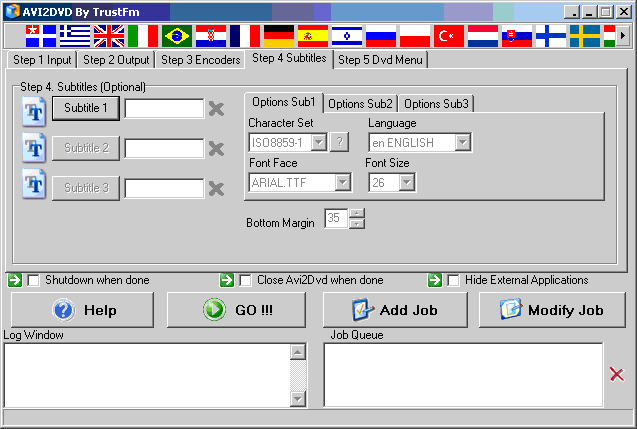Open the Font Face dropdown showing ARIAL.TTF

coord(343,182)
